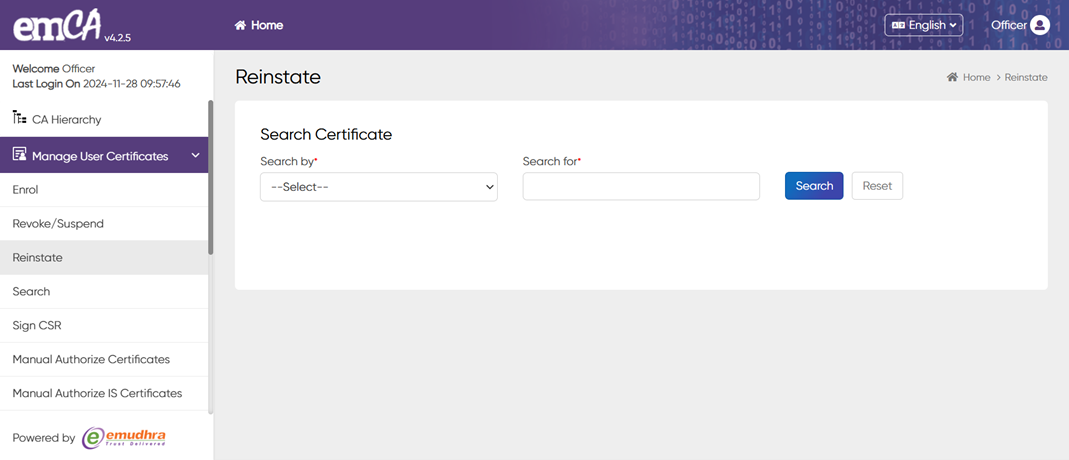Click the Manage User Certificates icon
Image resolution: width=1069 pixels, height=460 pixels.
[19, 155]
